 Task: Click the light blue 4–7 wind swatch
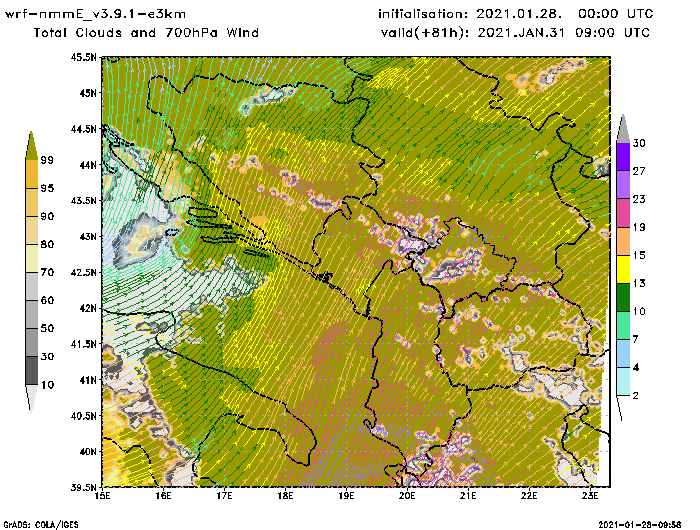(623, 354)
